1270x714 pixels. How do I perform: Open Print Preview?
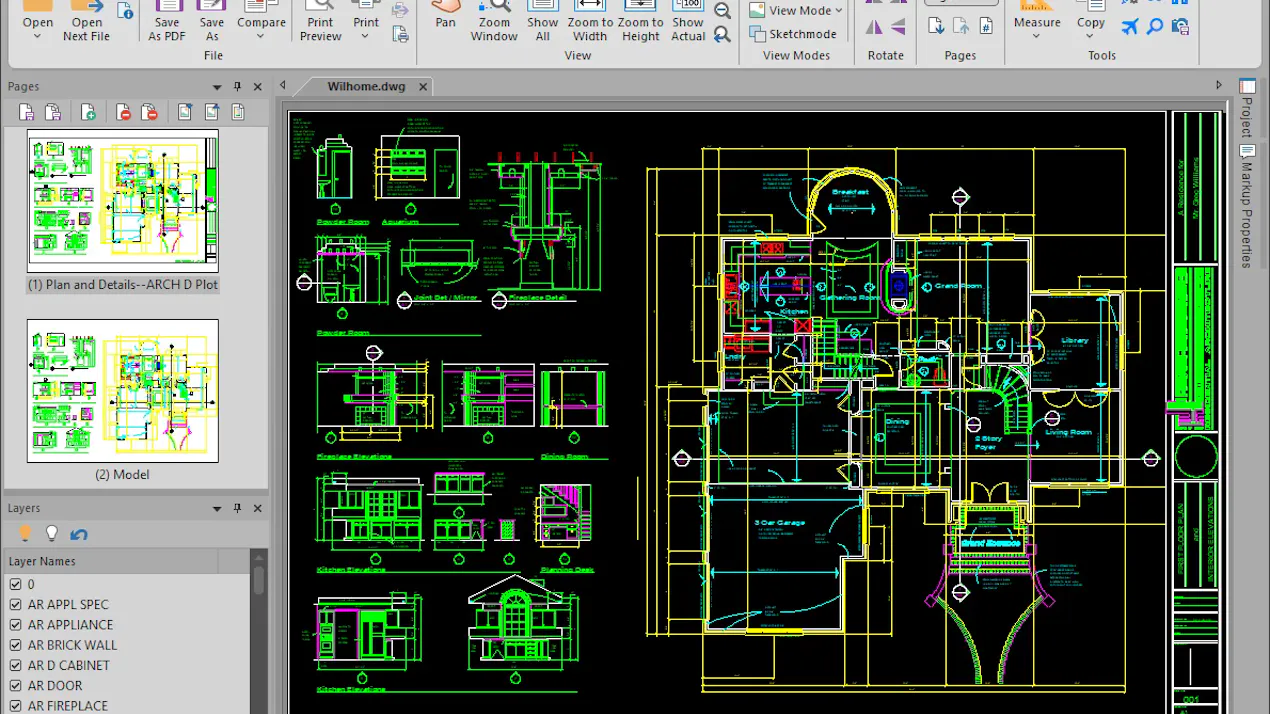tap(320, 22)
